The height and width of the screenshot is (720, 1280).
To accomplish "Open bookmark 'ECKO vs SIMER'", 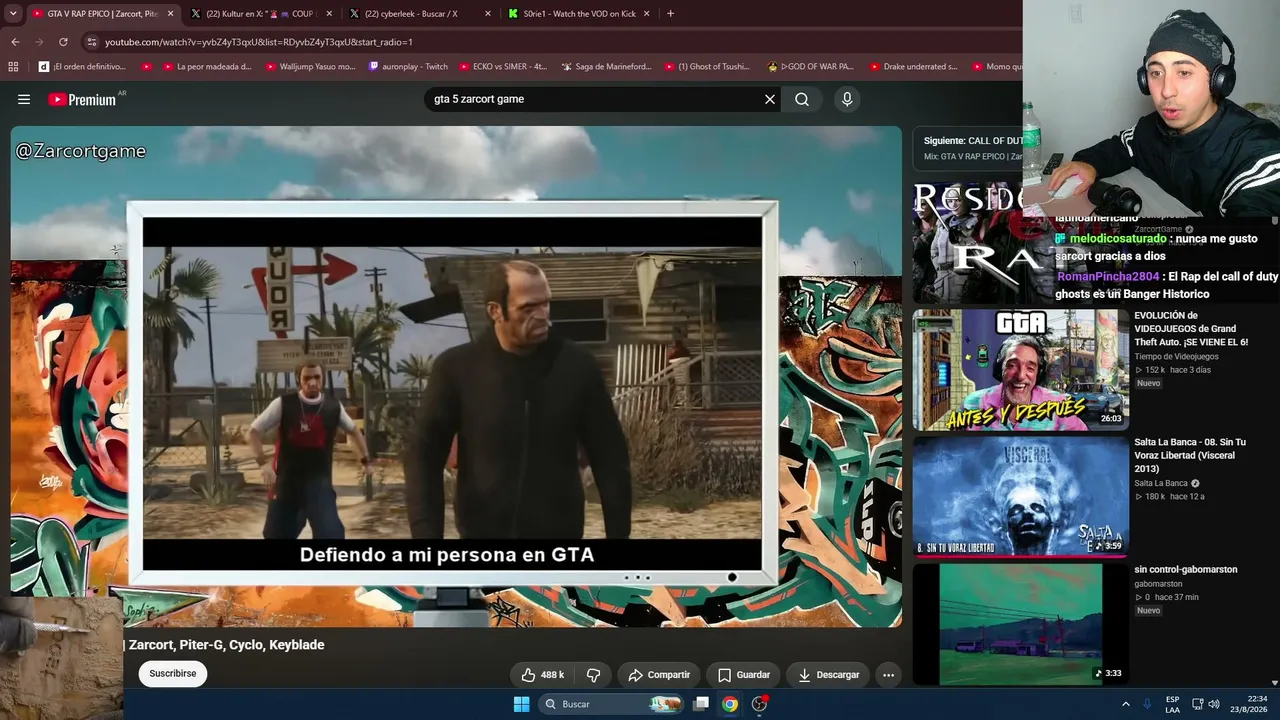I will [x=503, y=67].
